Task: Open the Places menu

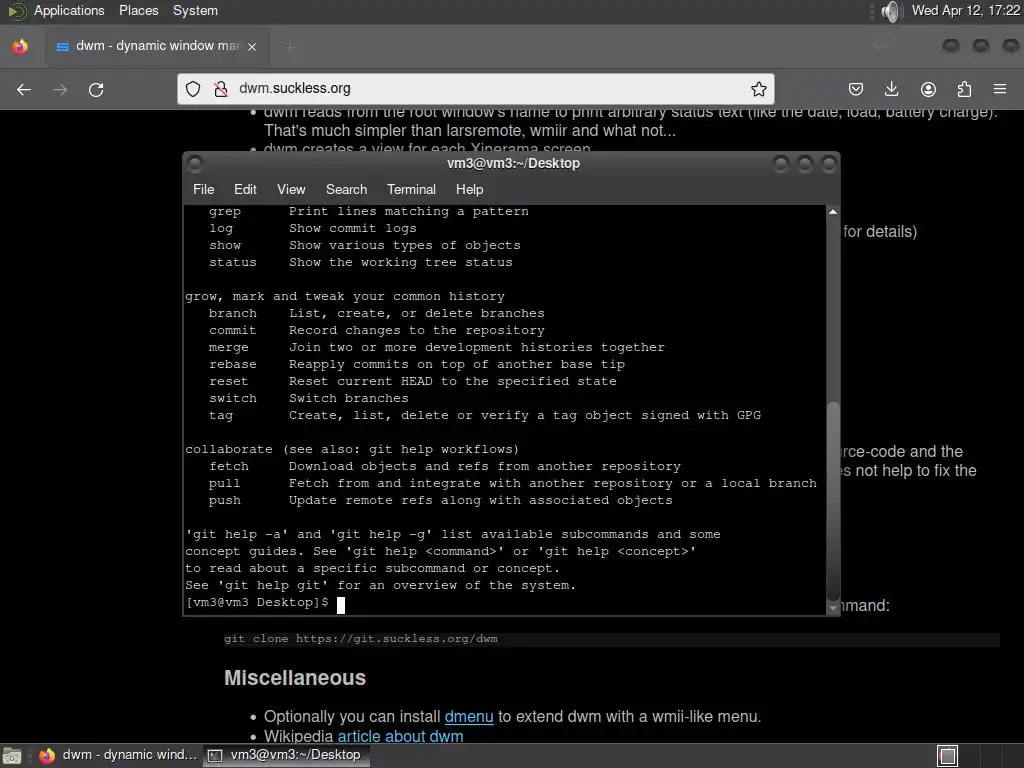Action: [138, 10]
